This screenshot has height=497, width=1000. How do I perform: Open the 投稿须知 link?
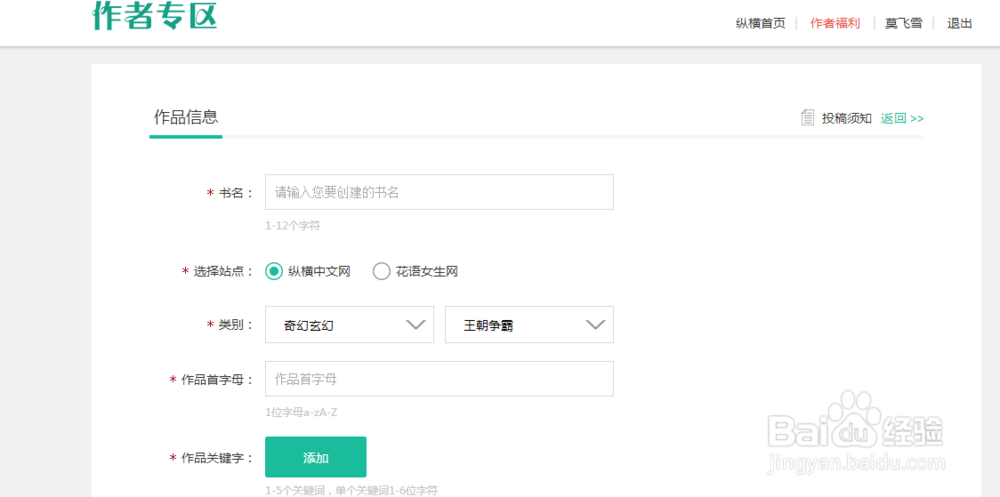tap(846, 119)
